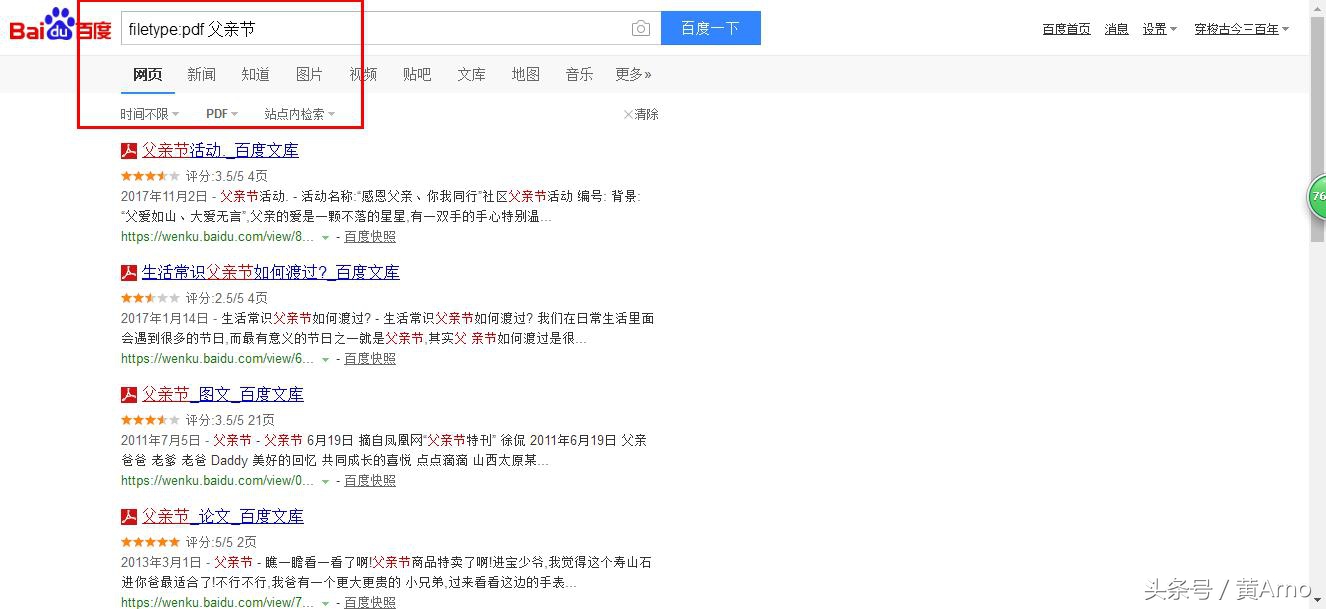Click PDF icon beside 父亲节_论文 result
The height and width of the screenshot is (609, 1326).
click(129, 517)
